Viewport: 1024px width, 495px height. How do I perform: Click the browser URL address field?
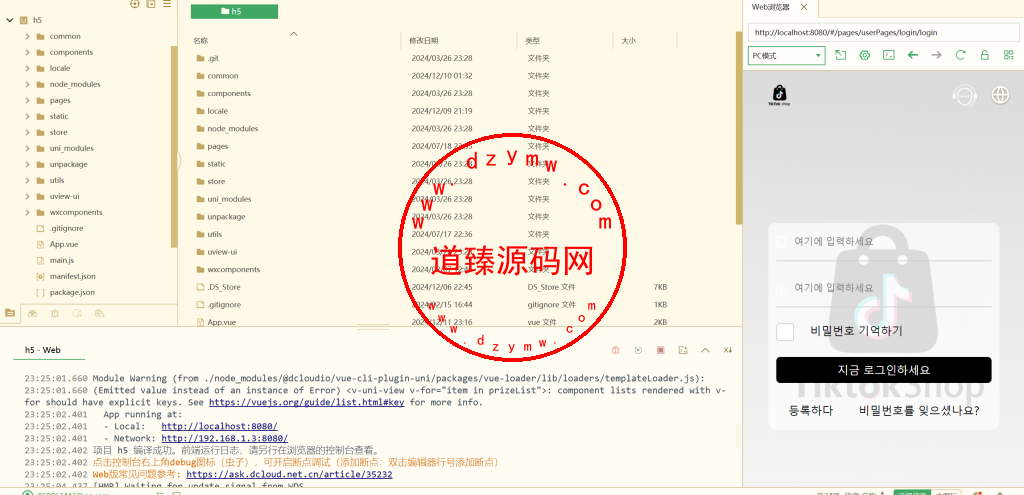point(884,31)
